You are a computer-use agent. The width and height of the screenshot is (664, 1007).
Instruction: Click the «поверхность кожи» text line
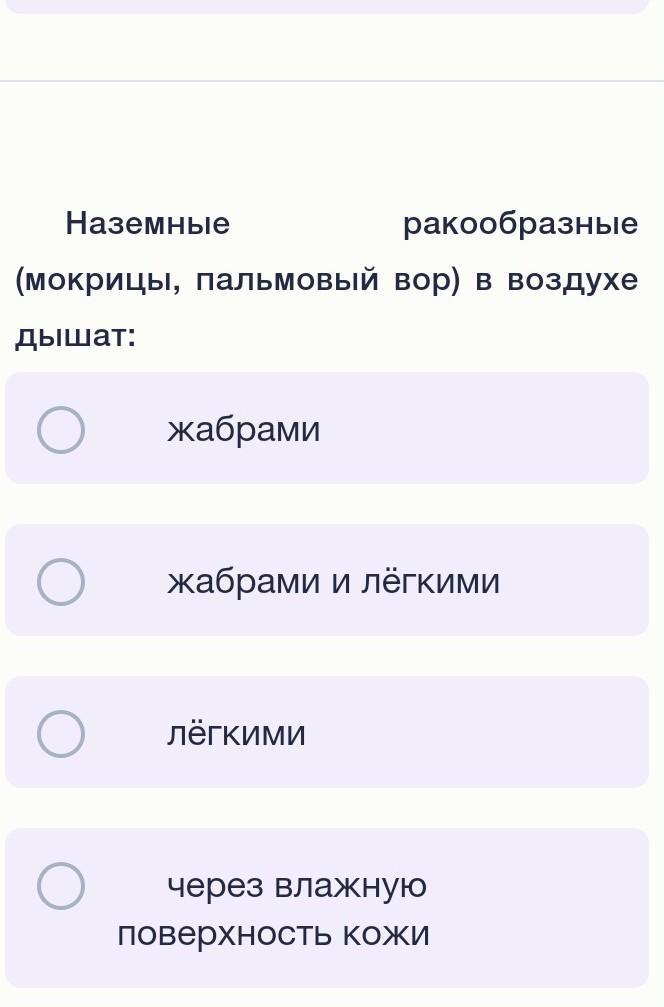pyautogui.click(x=273, y=934)
